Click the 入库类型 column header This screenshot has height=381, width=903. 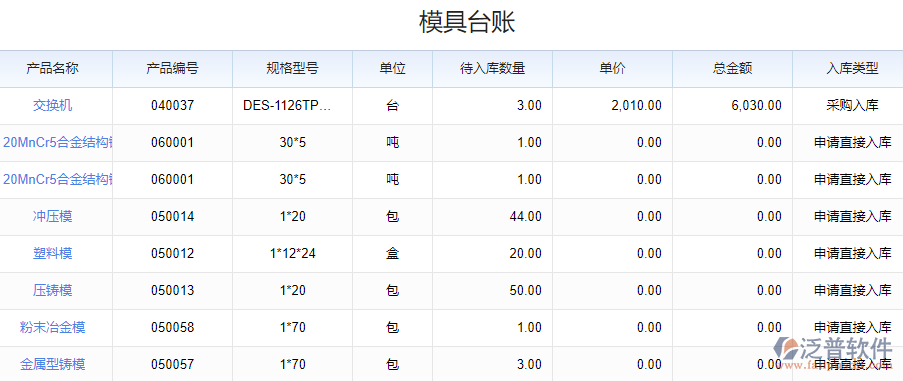[x=852, y=68]
